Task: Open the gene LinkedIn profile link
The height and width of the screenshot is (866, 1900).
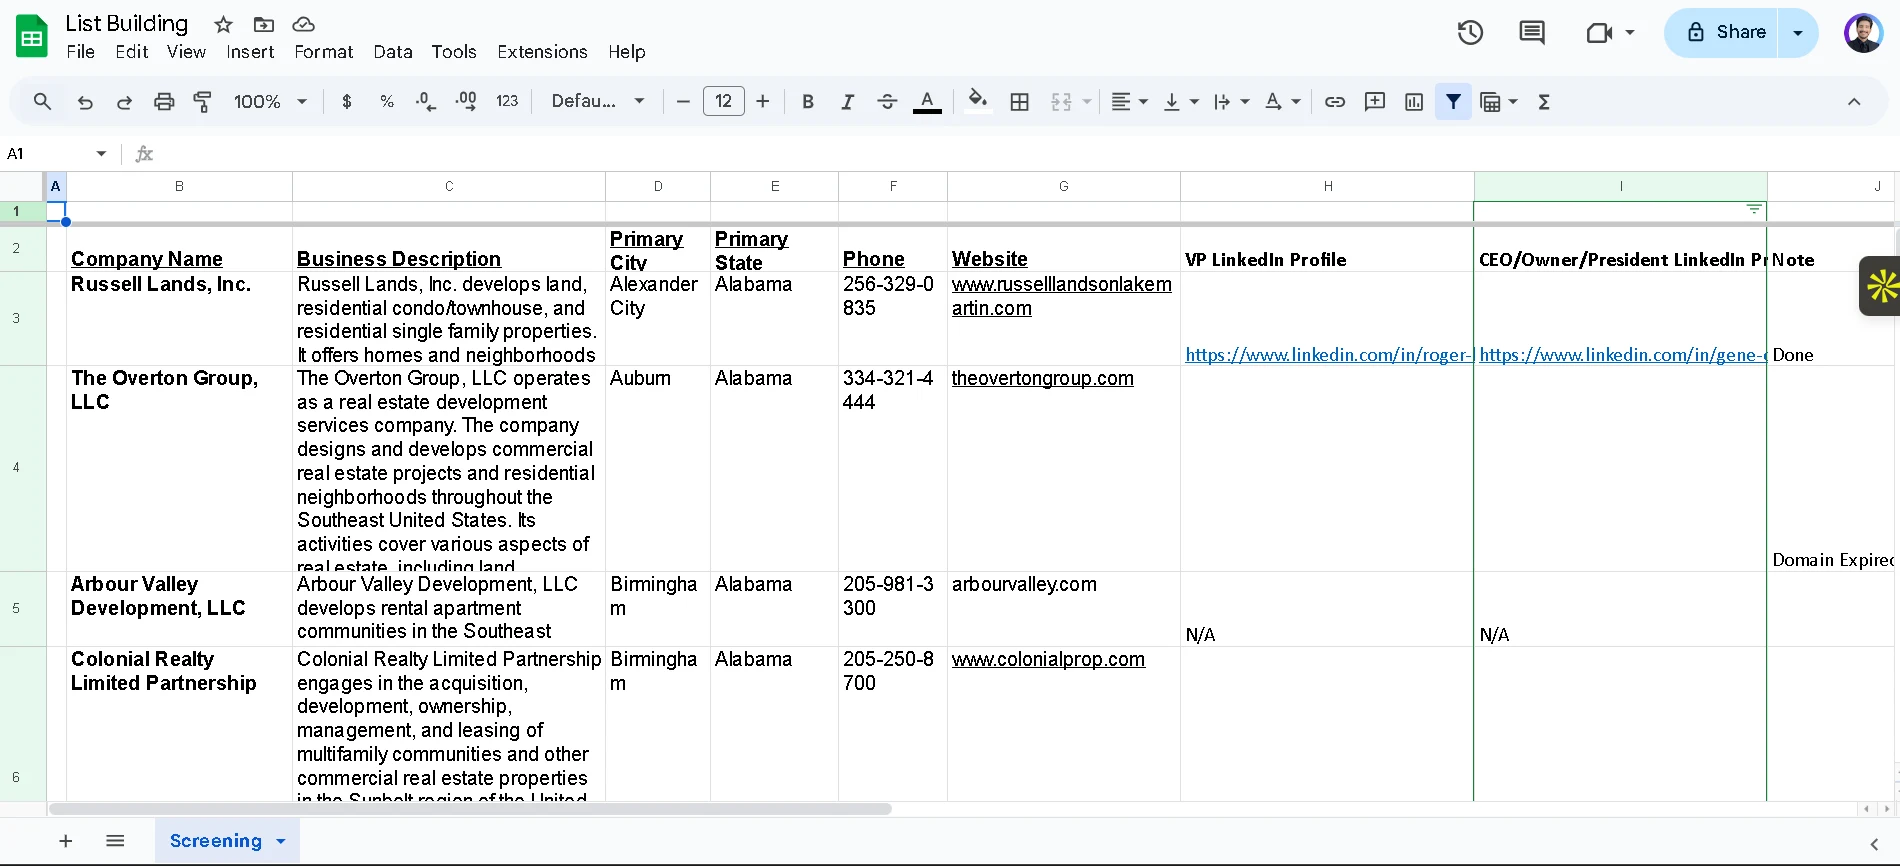Action: [1623, 355]
